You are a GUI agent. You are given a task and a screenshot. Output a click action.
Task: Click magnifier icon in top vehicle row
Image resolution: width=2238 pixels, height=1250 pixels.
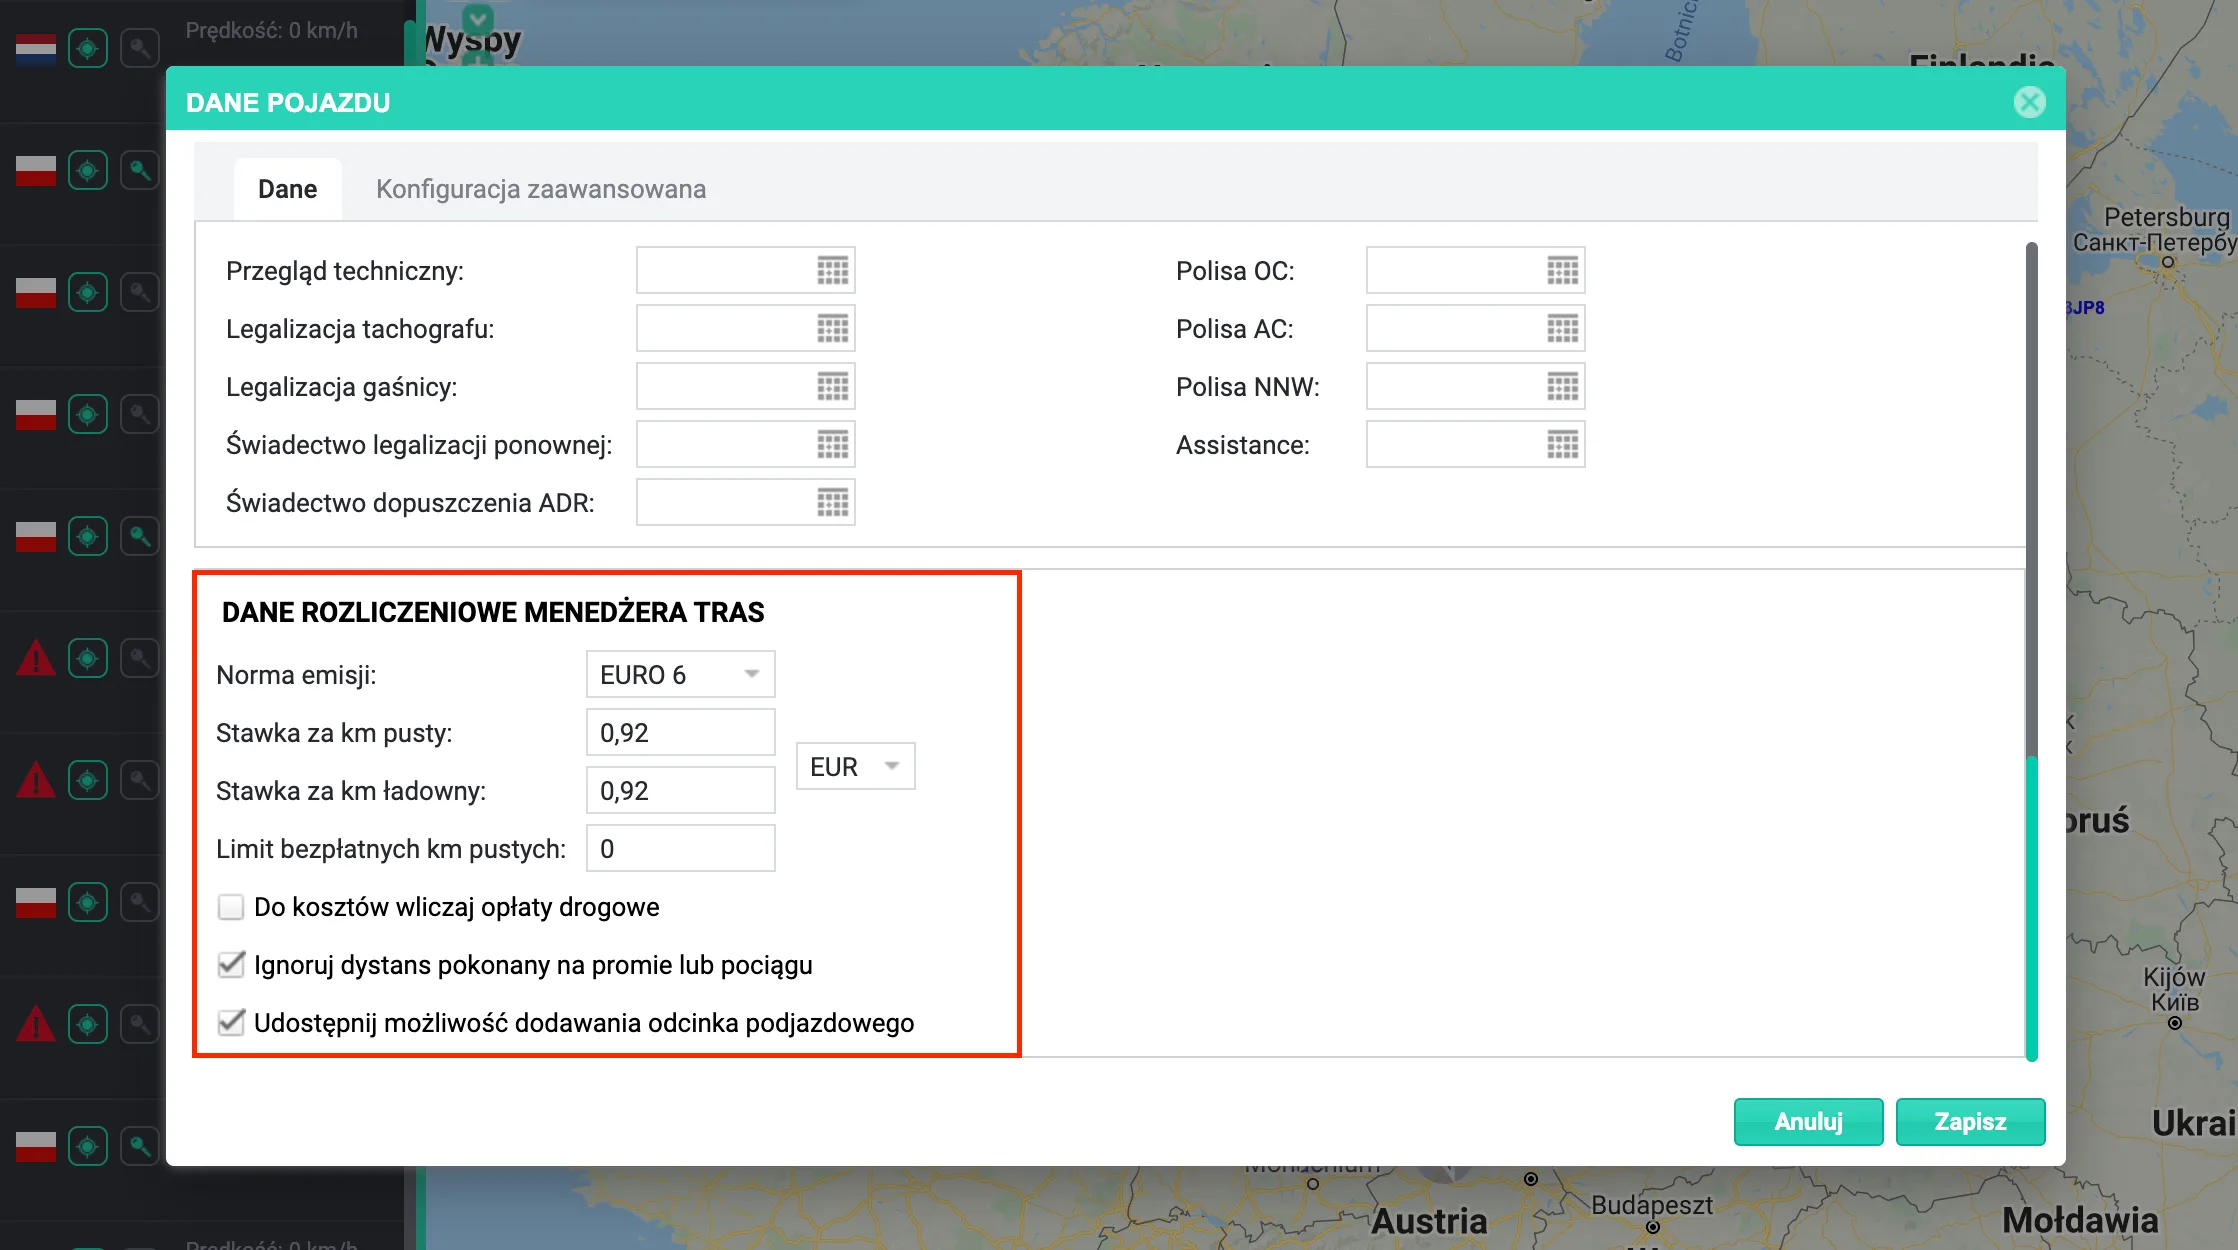tap(140, 48)
